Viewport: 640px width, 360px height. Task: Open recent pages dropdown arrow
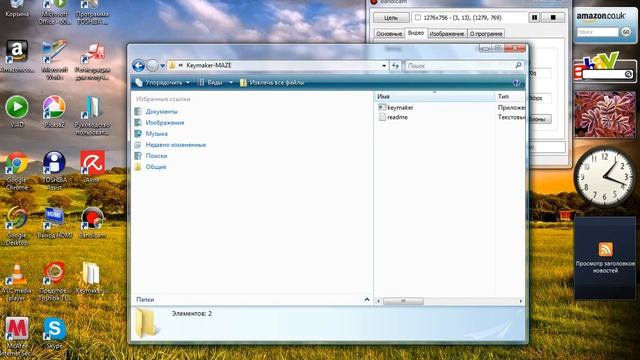point(162,66)
